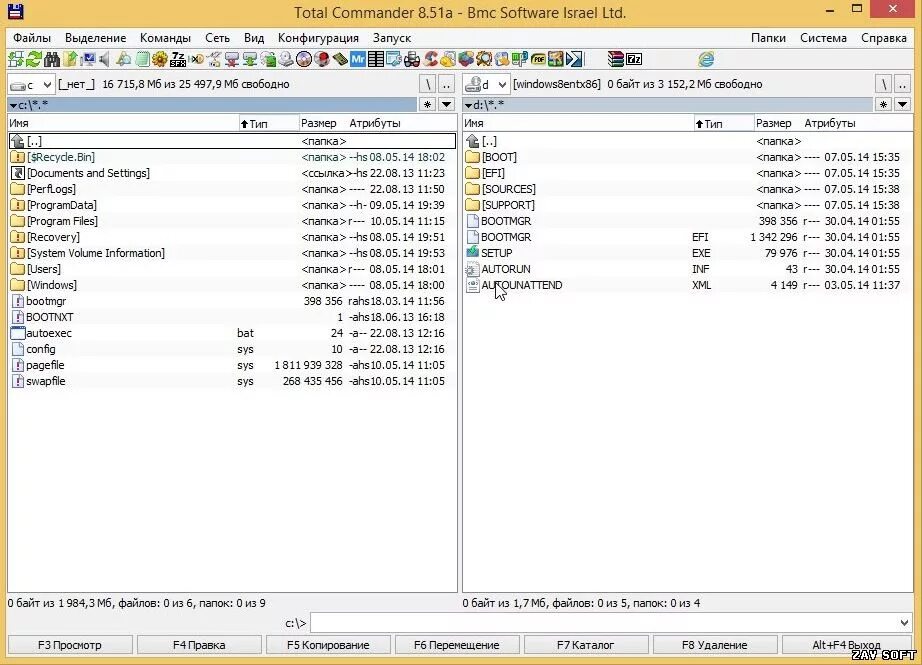The height and width of the screenshot is (665, 922).
Task: Launch WinRAR books icon
Action: pyautogui.click(x=616, y=59)
